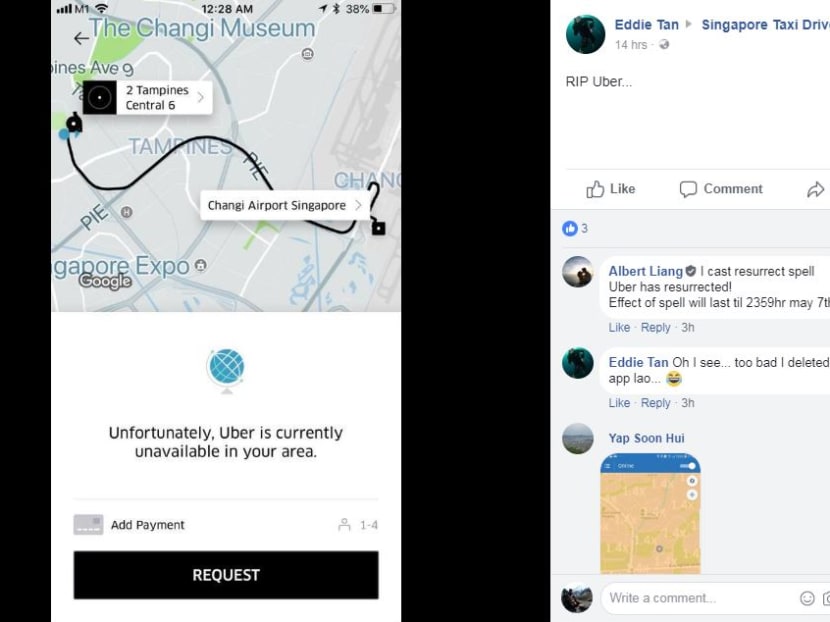Screen dimensions: 830x622
Task: Expand the 2 Tampines Central 6 pickup chevron
Action: (x=201, y=97)
